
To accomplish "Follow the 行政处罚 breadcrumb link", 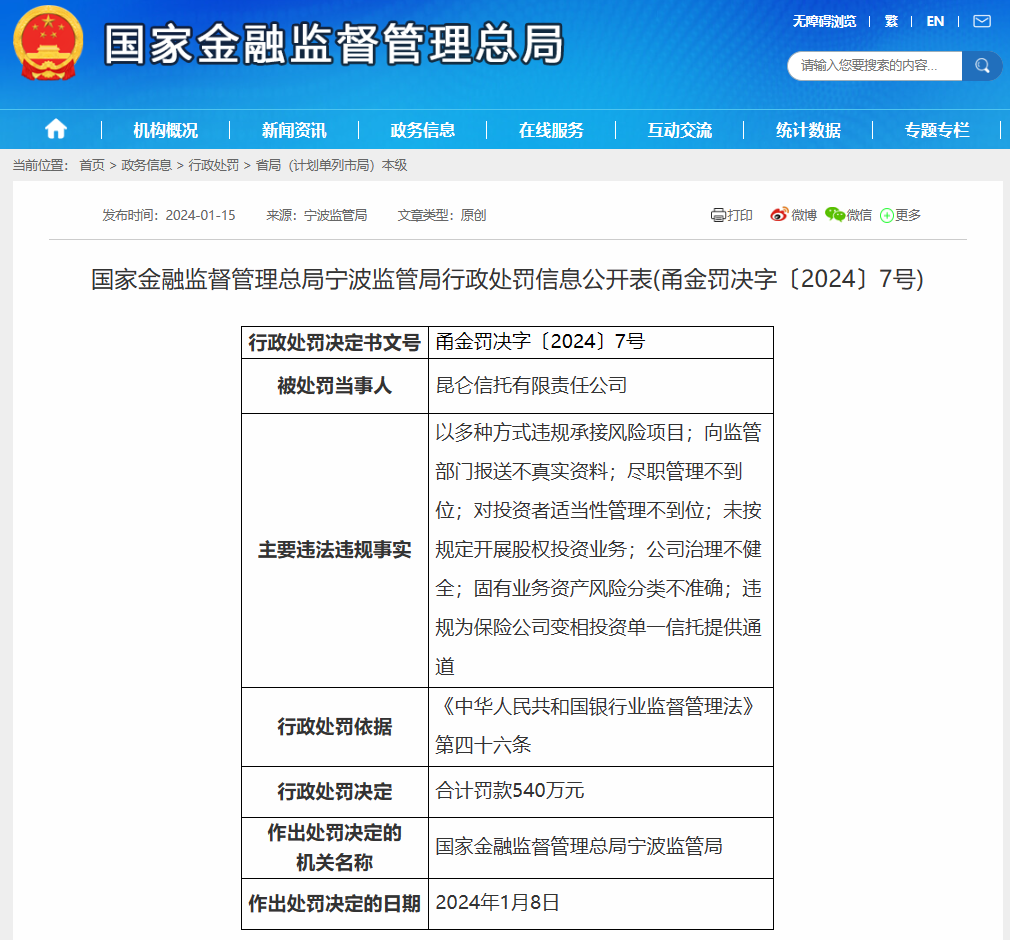I will point(213,166).
